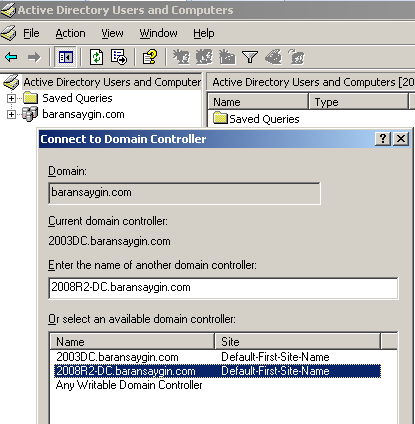Expand the baransaygin.com tree node

11,114
